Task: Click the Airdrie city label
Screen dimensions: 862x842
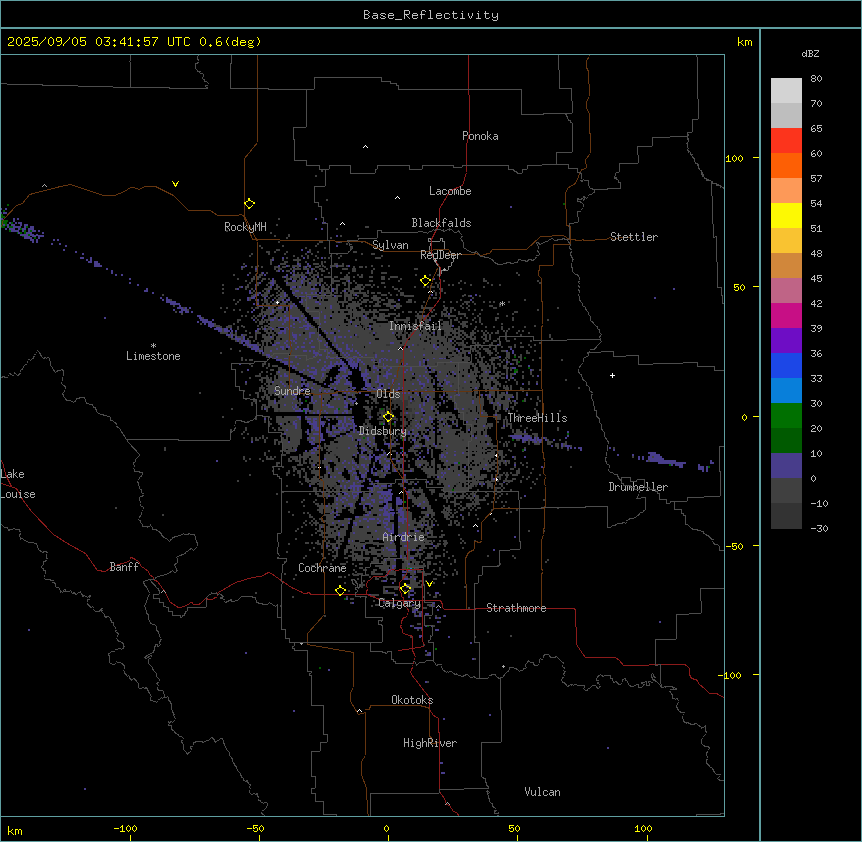Action: [x=404, y=537]
